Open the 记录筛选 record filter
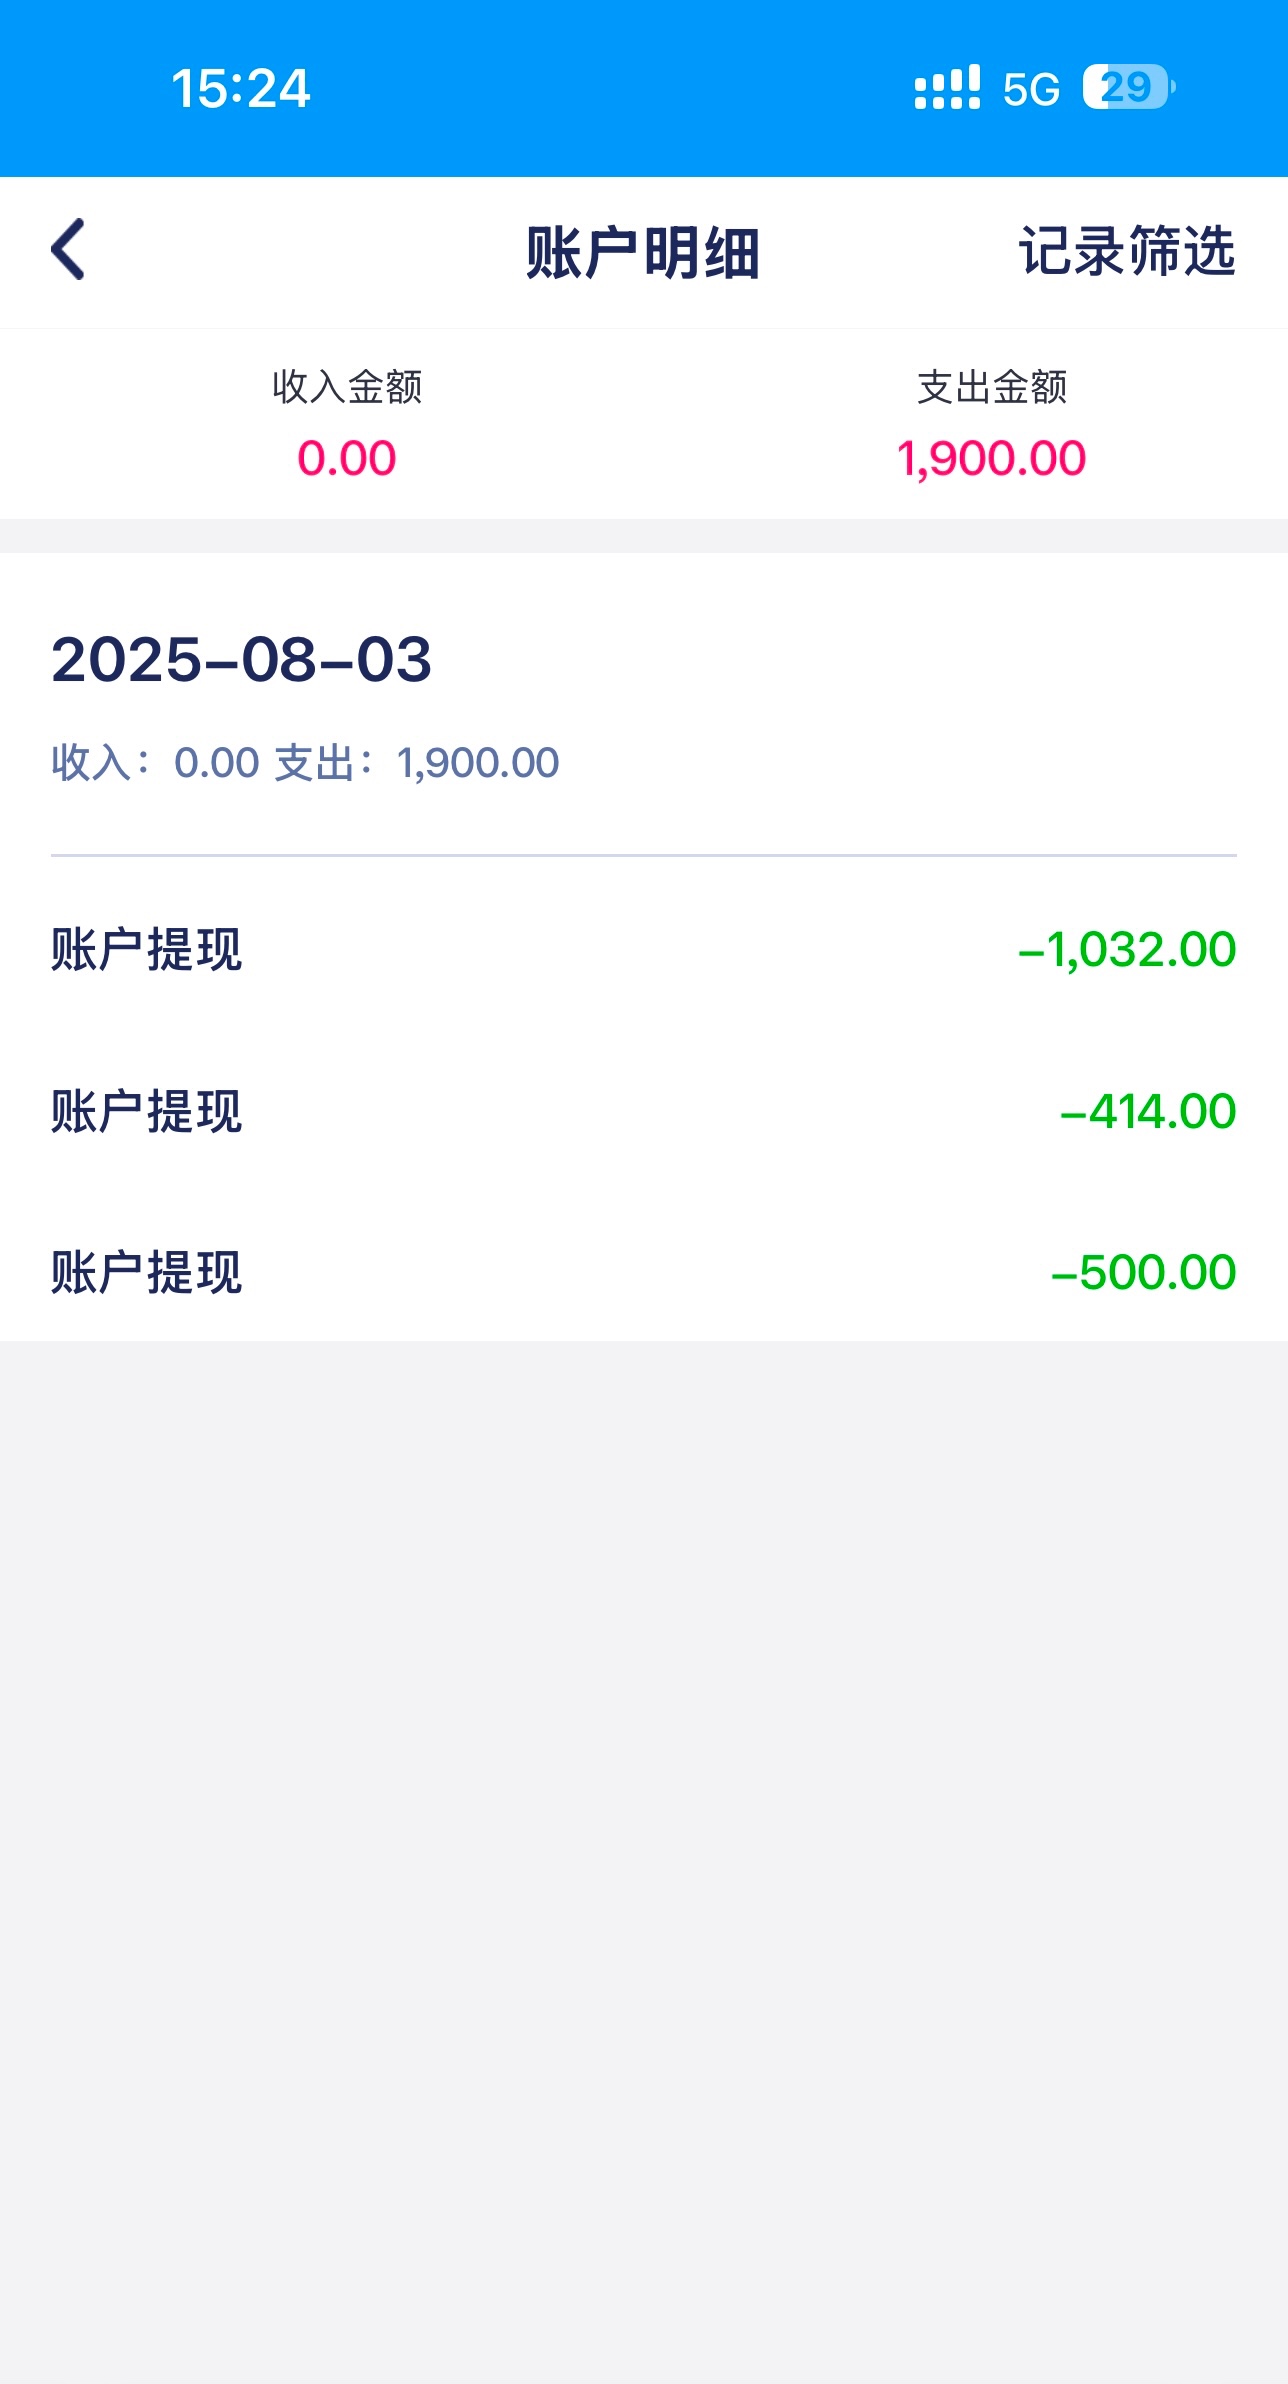The width and height of the screenshot is (1288, 2384). click(x=1127, y=251)
